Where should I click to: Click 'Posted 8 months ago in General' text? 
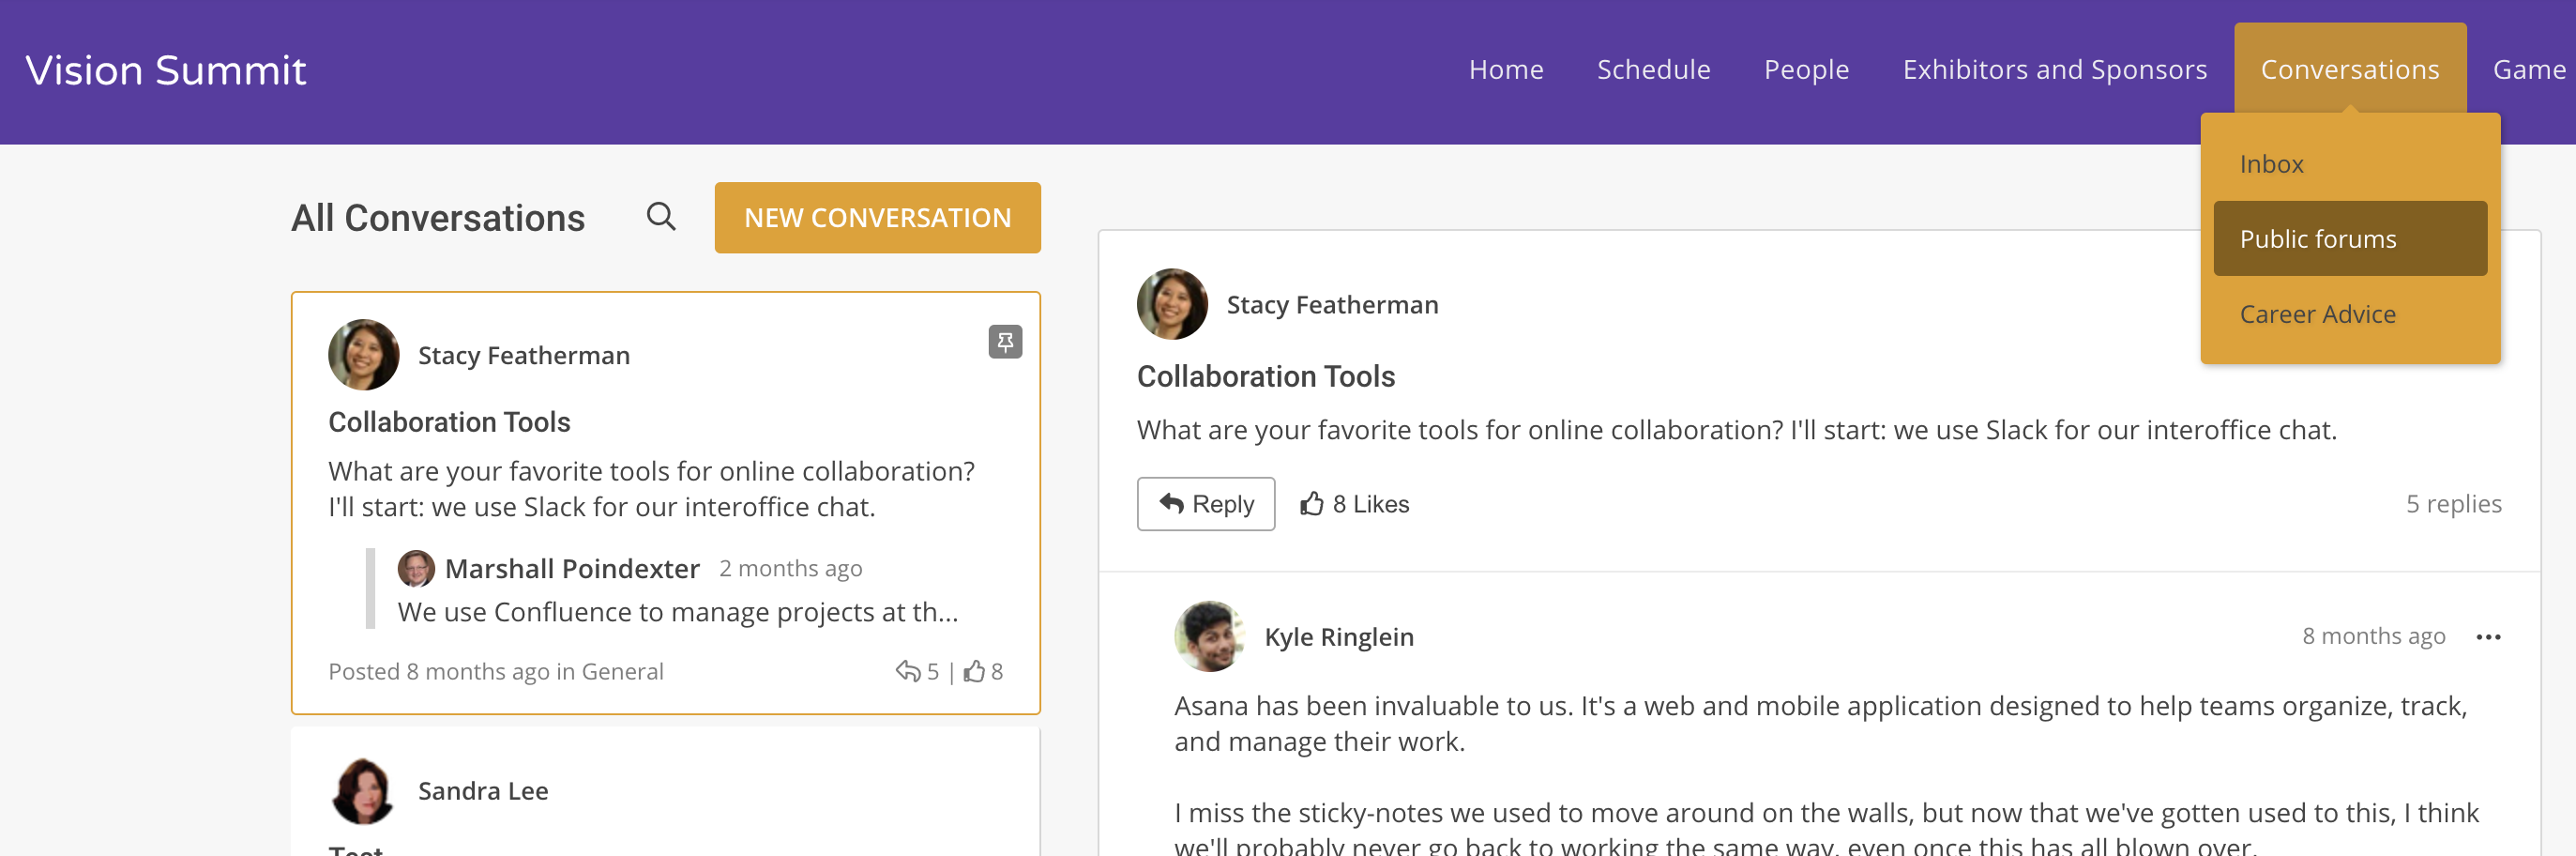point(495,671)
